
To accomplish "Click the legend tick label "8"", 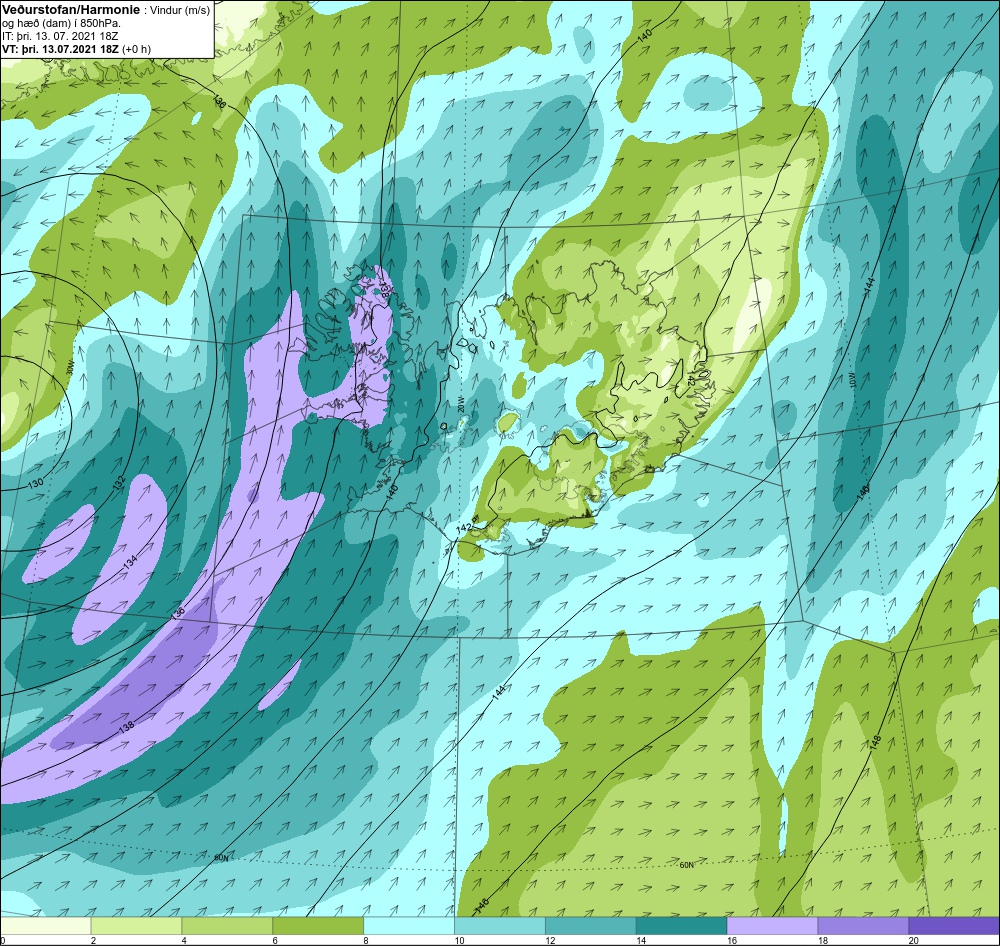I will [x=365, y=940].
